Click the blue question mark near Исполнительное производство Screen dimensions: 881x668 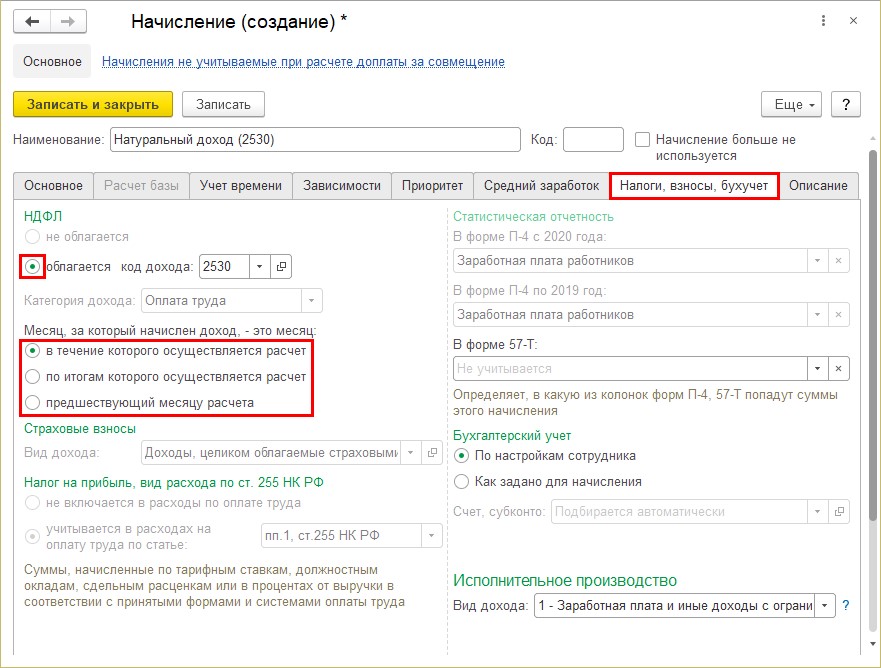[846, 606]
